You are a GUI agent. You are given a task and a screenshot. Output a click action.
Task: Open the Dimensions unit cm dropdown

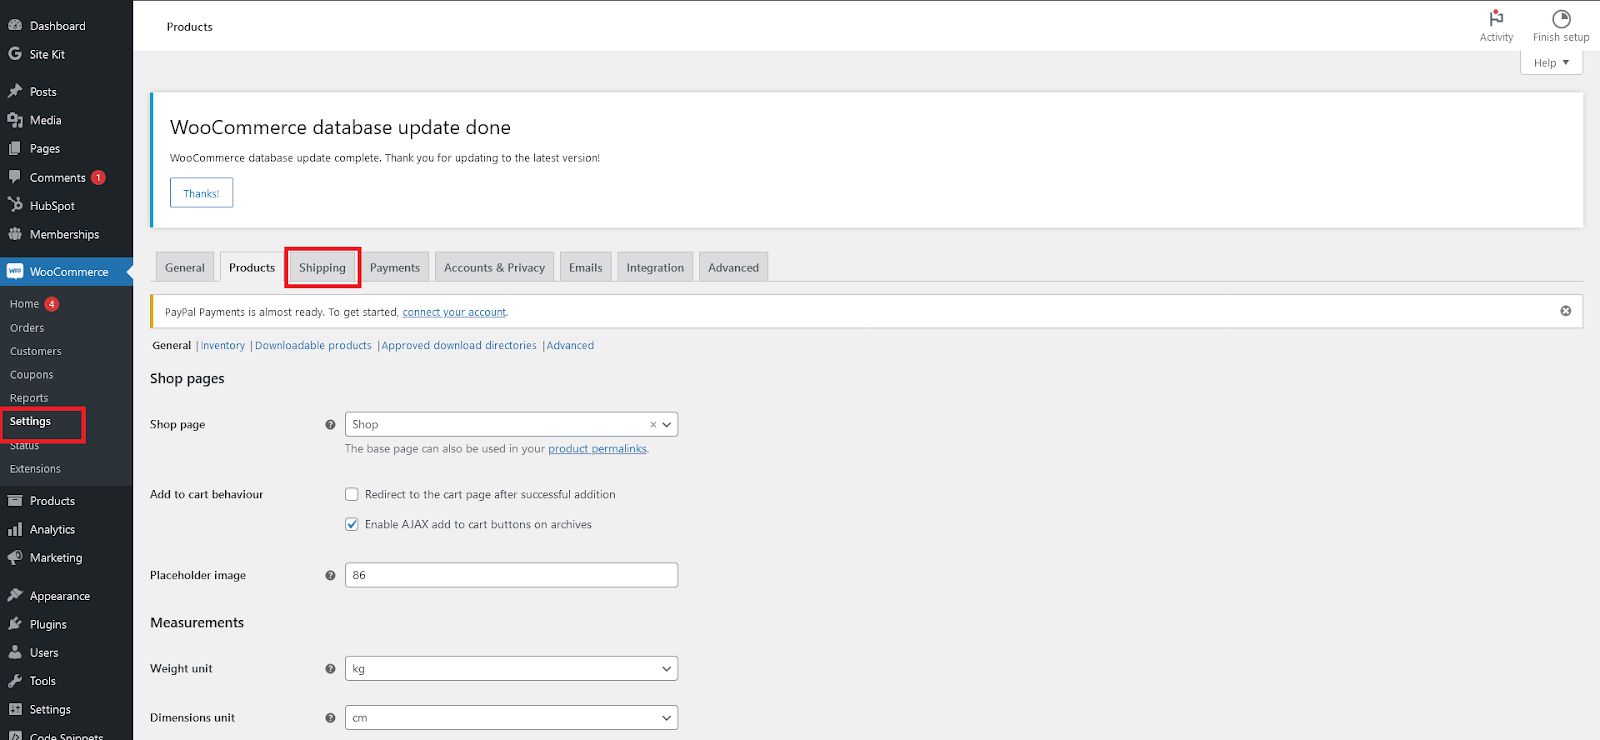pos(511,717)
